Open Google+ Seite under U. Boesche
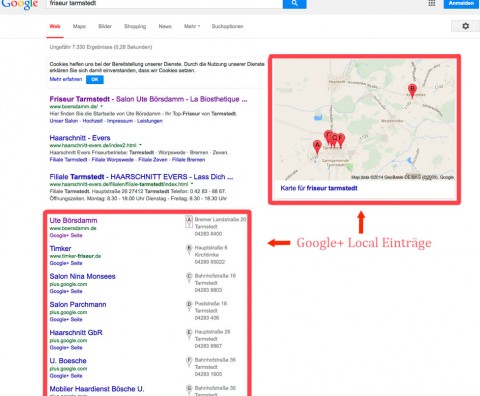This screenshot has height=396, width=480. point(66,376)
